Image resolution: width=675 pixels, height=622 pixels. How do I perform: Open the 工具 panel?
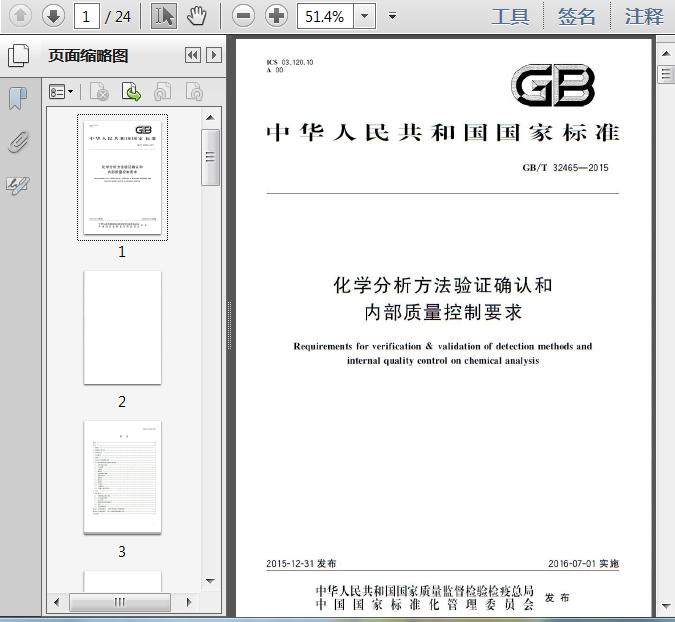click(511, 16)
